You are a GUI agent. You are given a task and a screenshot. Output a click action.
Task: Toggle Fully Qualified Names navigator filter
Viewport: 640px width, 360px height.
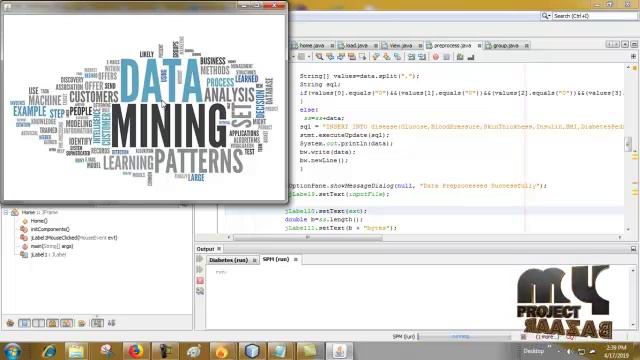point(82,323)
